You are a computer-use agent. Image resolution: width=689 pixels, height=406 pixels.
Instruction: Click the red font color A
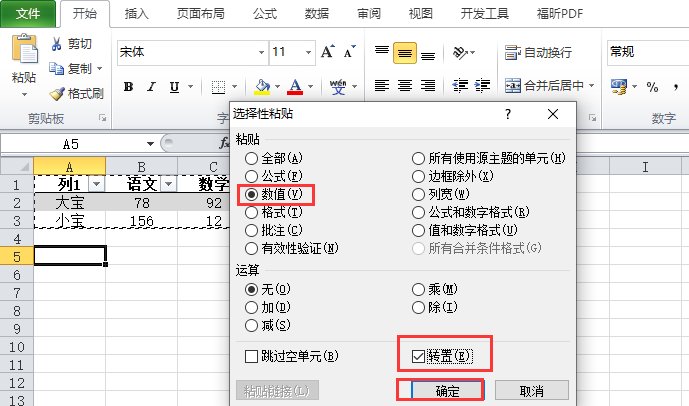pos(295,87)
